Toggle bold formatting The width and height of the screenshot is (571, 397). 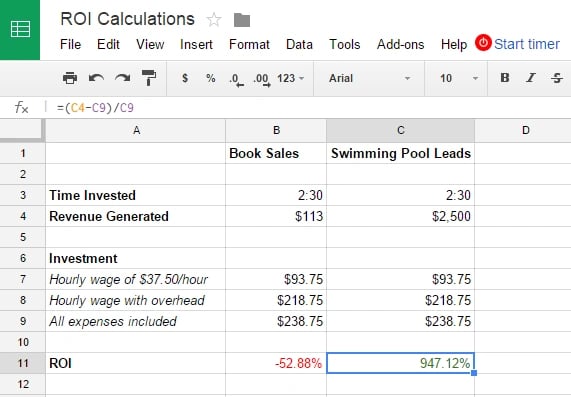pos(505,78)
